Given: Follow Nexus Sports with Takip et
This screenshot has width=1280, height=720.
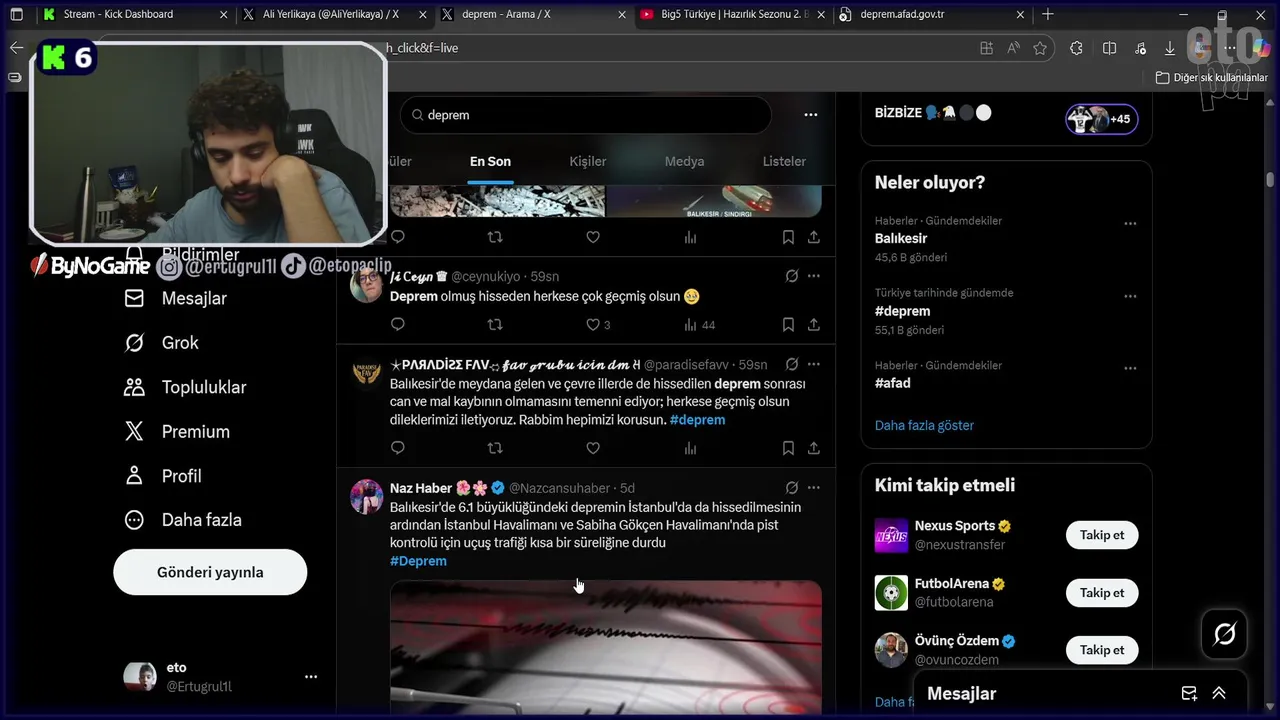Looking at the screenshot, I should tap(1102, 535).
